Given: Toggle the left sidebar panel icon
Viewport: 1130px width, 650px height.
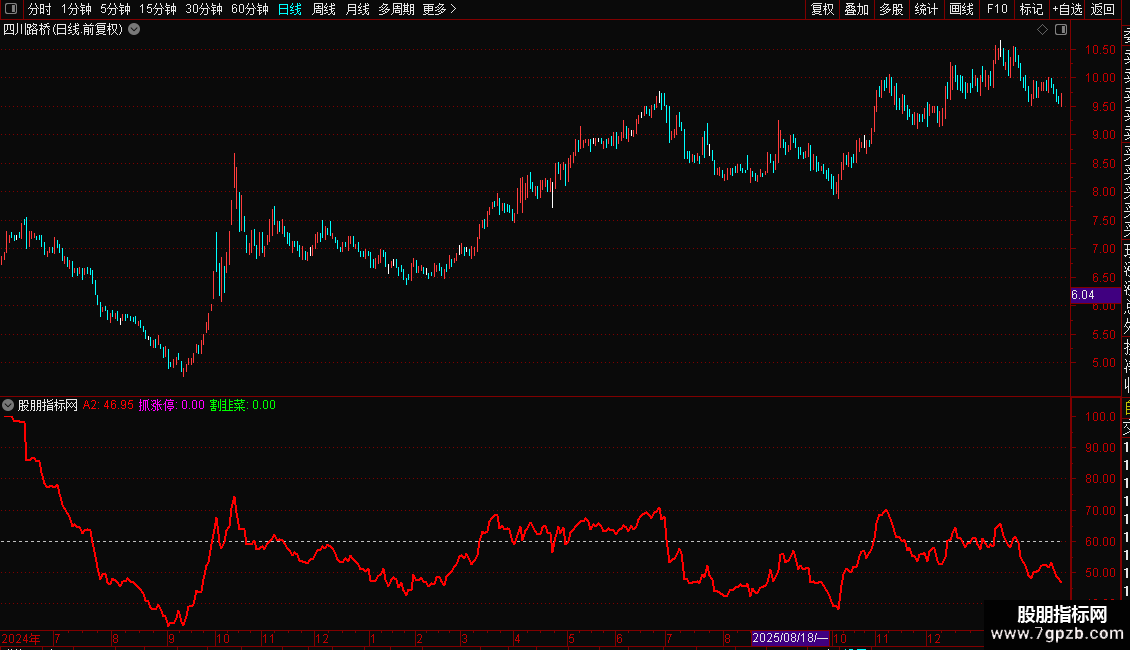Looking at the screenshot, I should [11, 9].
